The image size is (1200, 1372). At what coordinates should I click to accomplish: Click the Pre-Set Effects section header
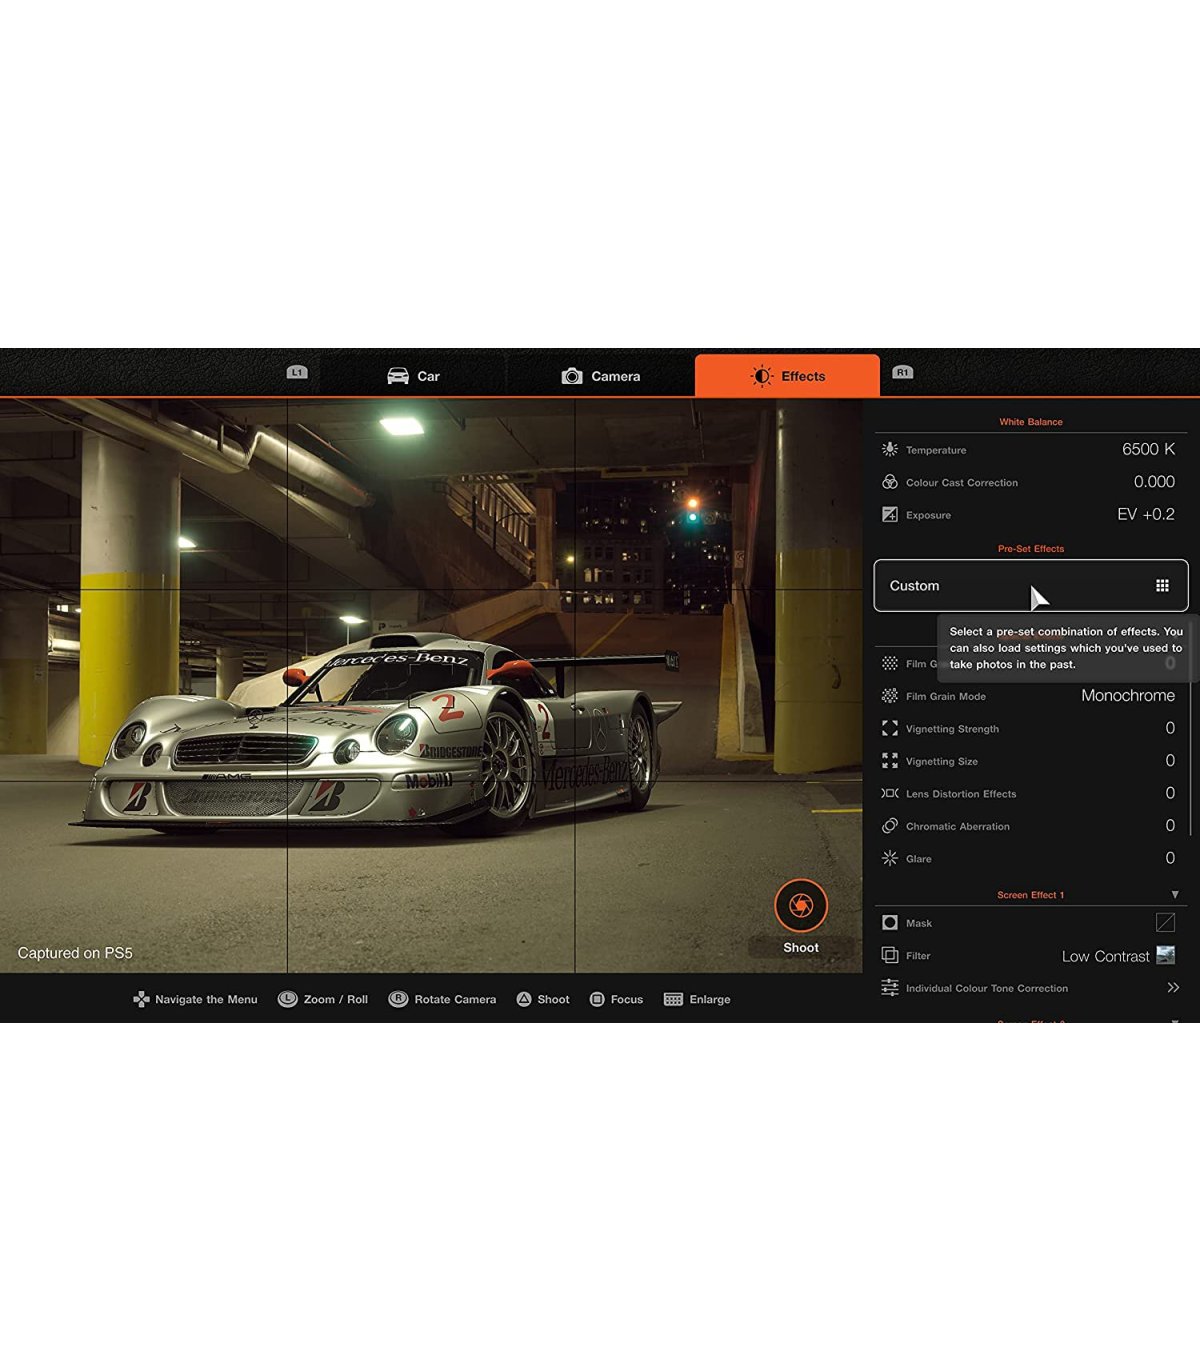pos(1031,549)
